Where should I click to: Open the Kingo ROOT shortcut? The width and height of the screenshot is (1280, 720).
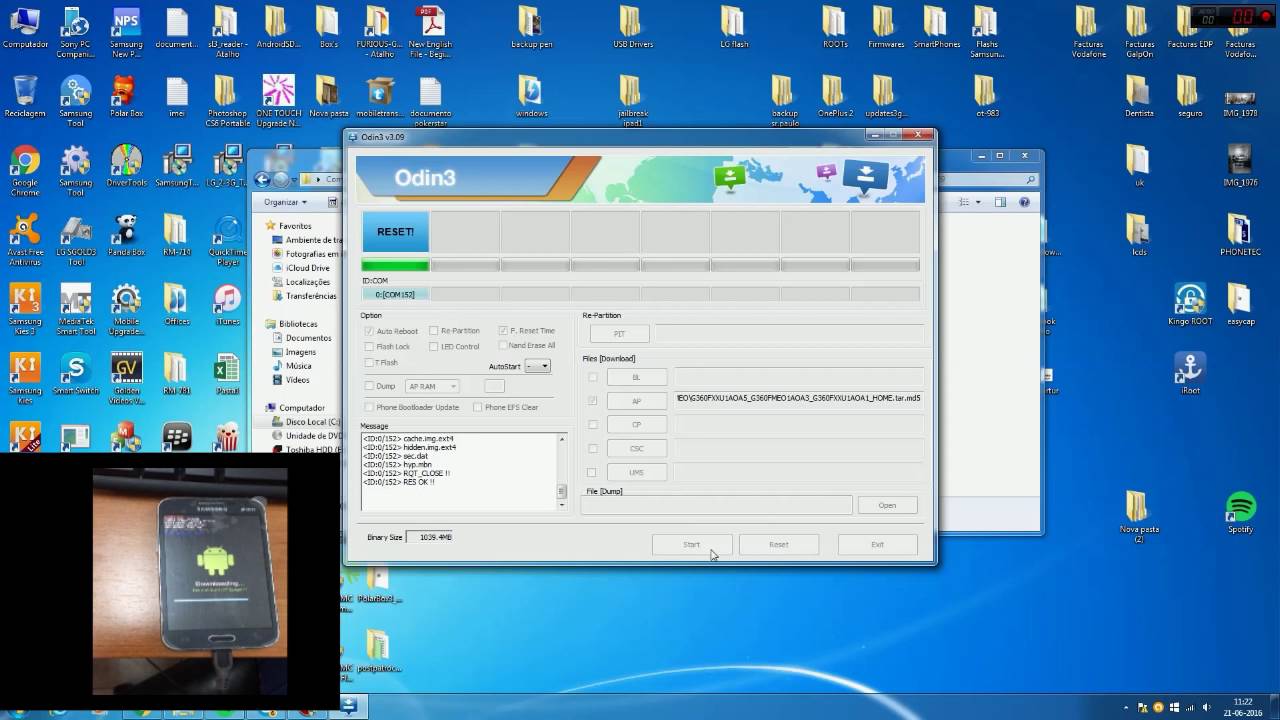tap(1189, 305)
